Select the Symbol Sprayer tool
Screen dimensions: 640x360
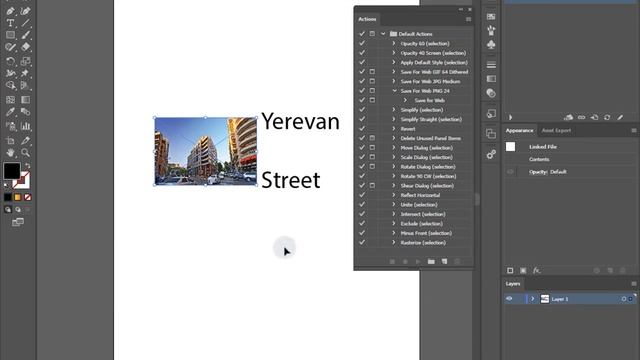click(x=10, y=126)
